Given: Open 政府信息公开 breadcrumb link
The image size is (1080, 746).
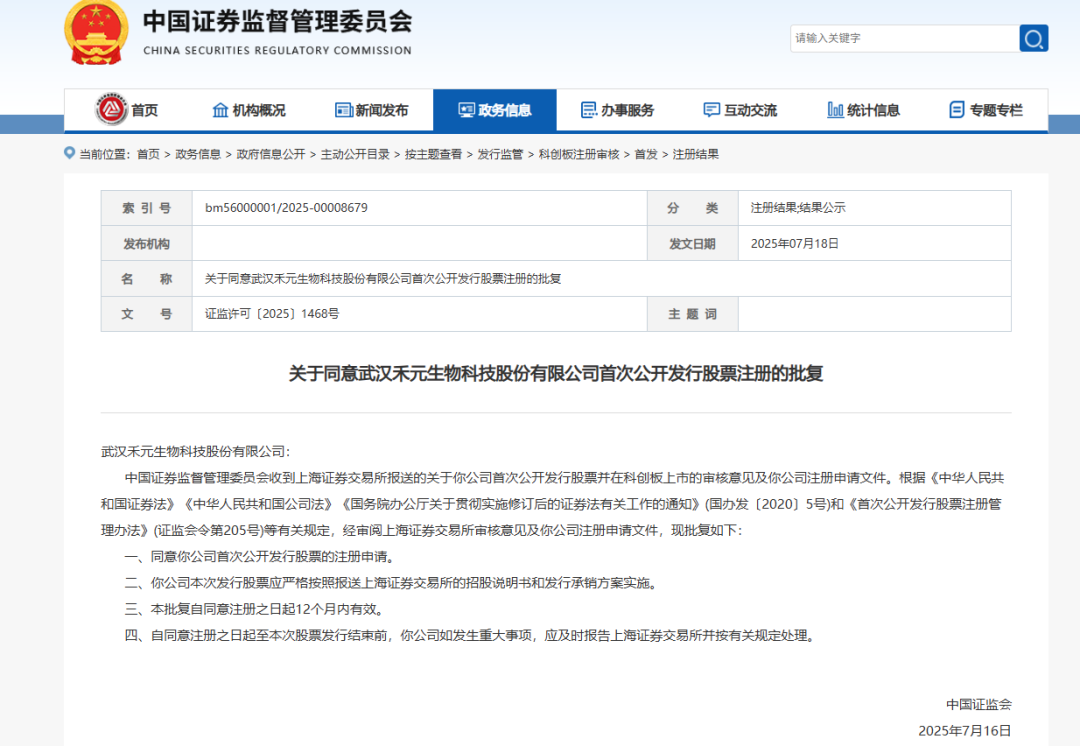Looking at the screenshot, I should point(270,154).
